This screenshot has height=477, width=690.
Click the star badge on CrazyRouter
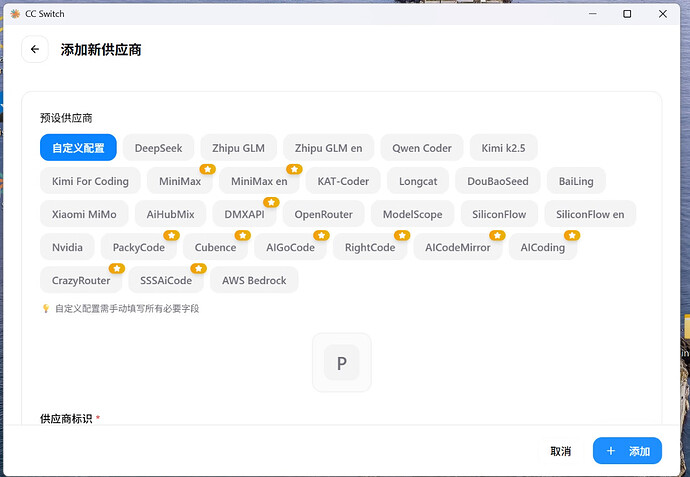point(117,268)
